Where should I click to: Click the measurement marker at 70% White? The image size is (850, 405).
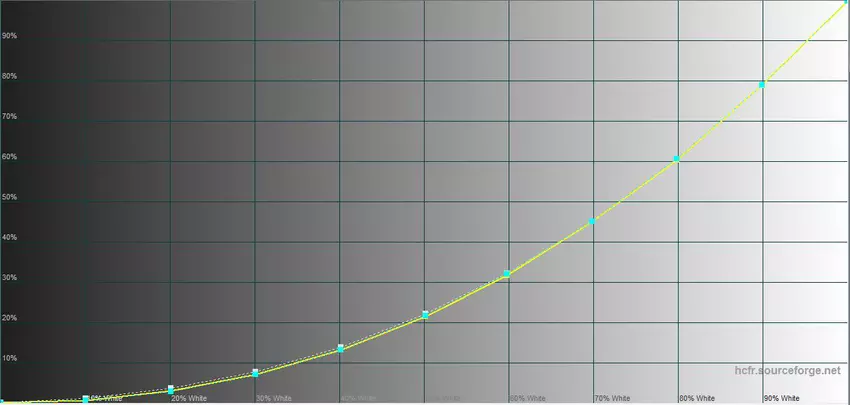pos(593,220)
